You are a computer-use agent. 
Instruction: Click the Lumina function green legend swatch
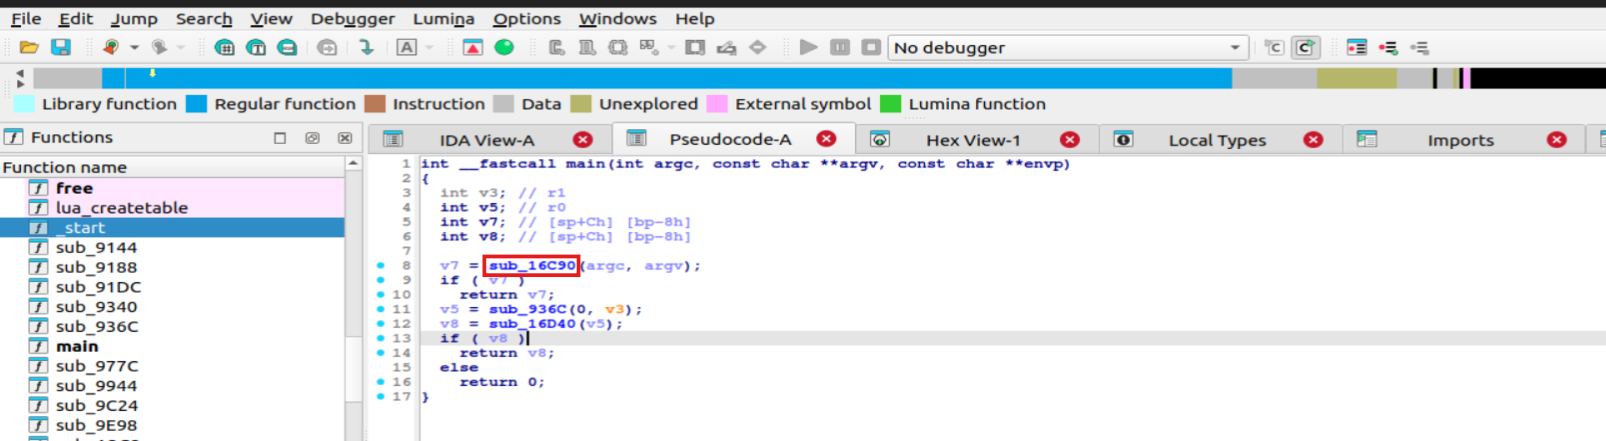[x=890, y=104]
